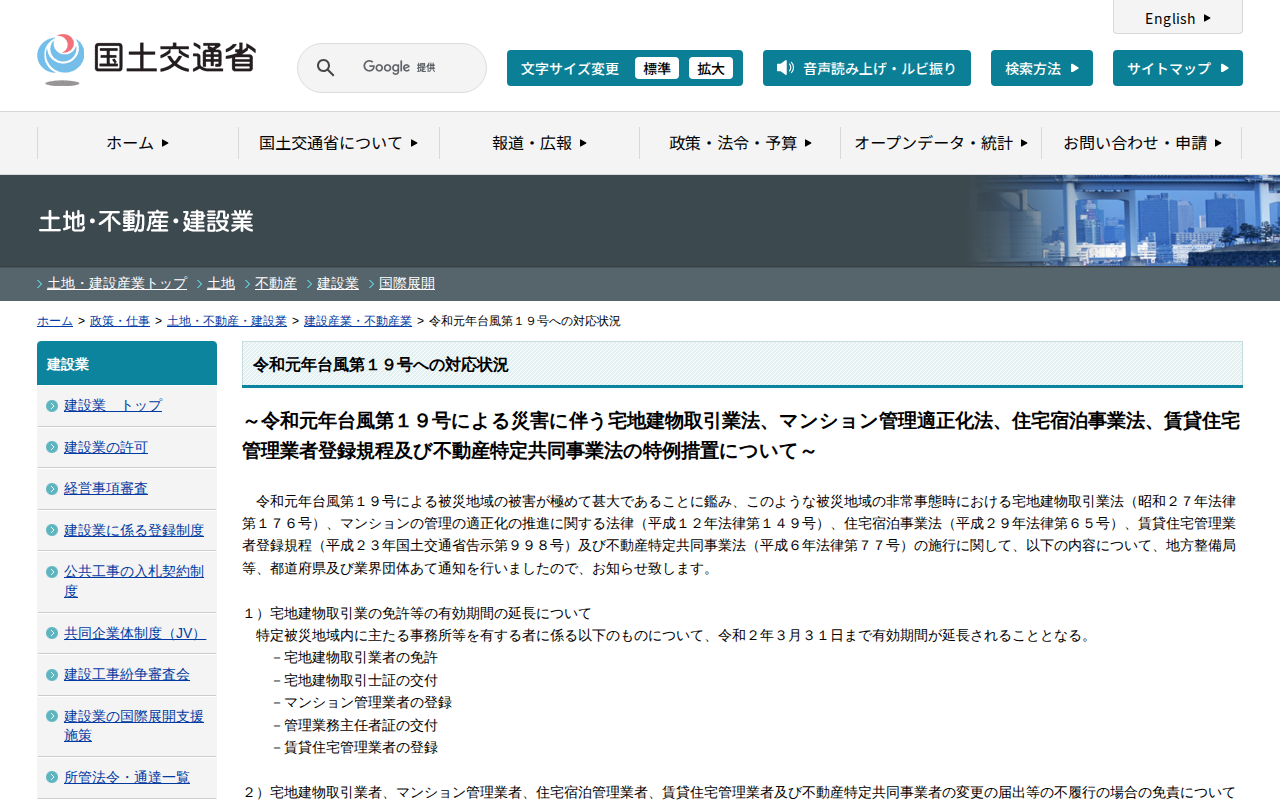1280x800 pixels.
Task: Click list item －マンション管理業者の登録
Action: click(x=361, y=703)
